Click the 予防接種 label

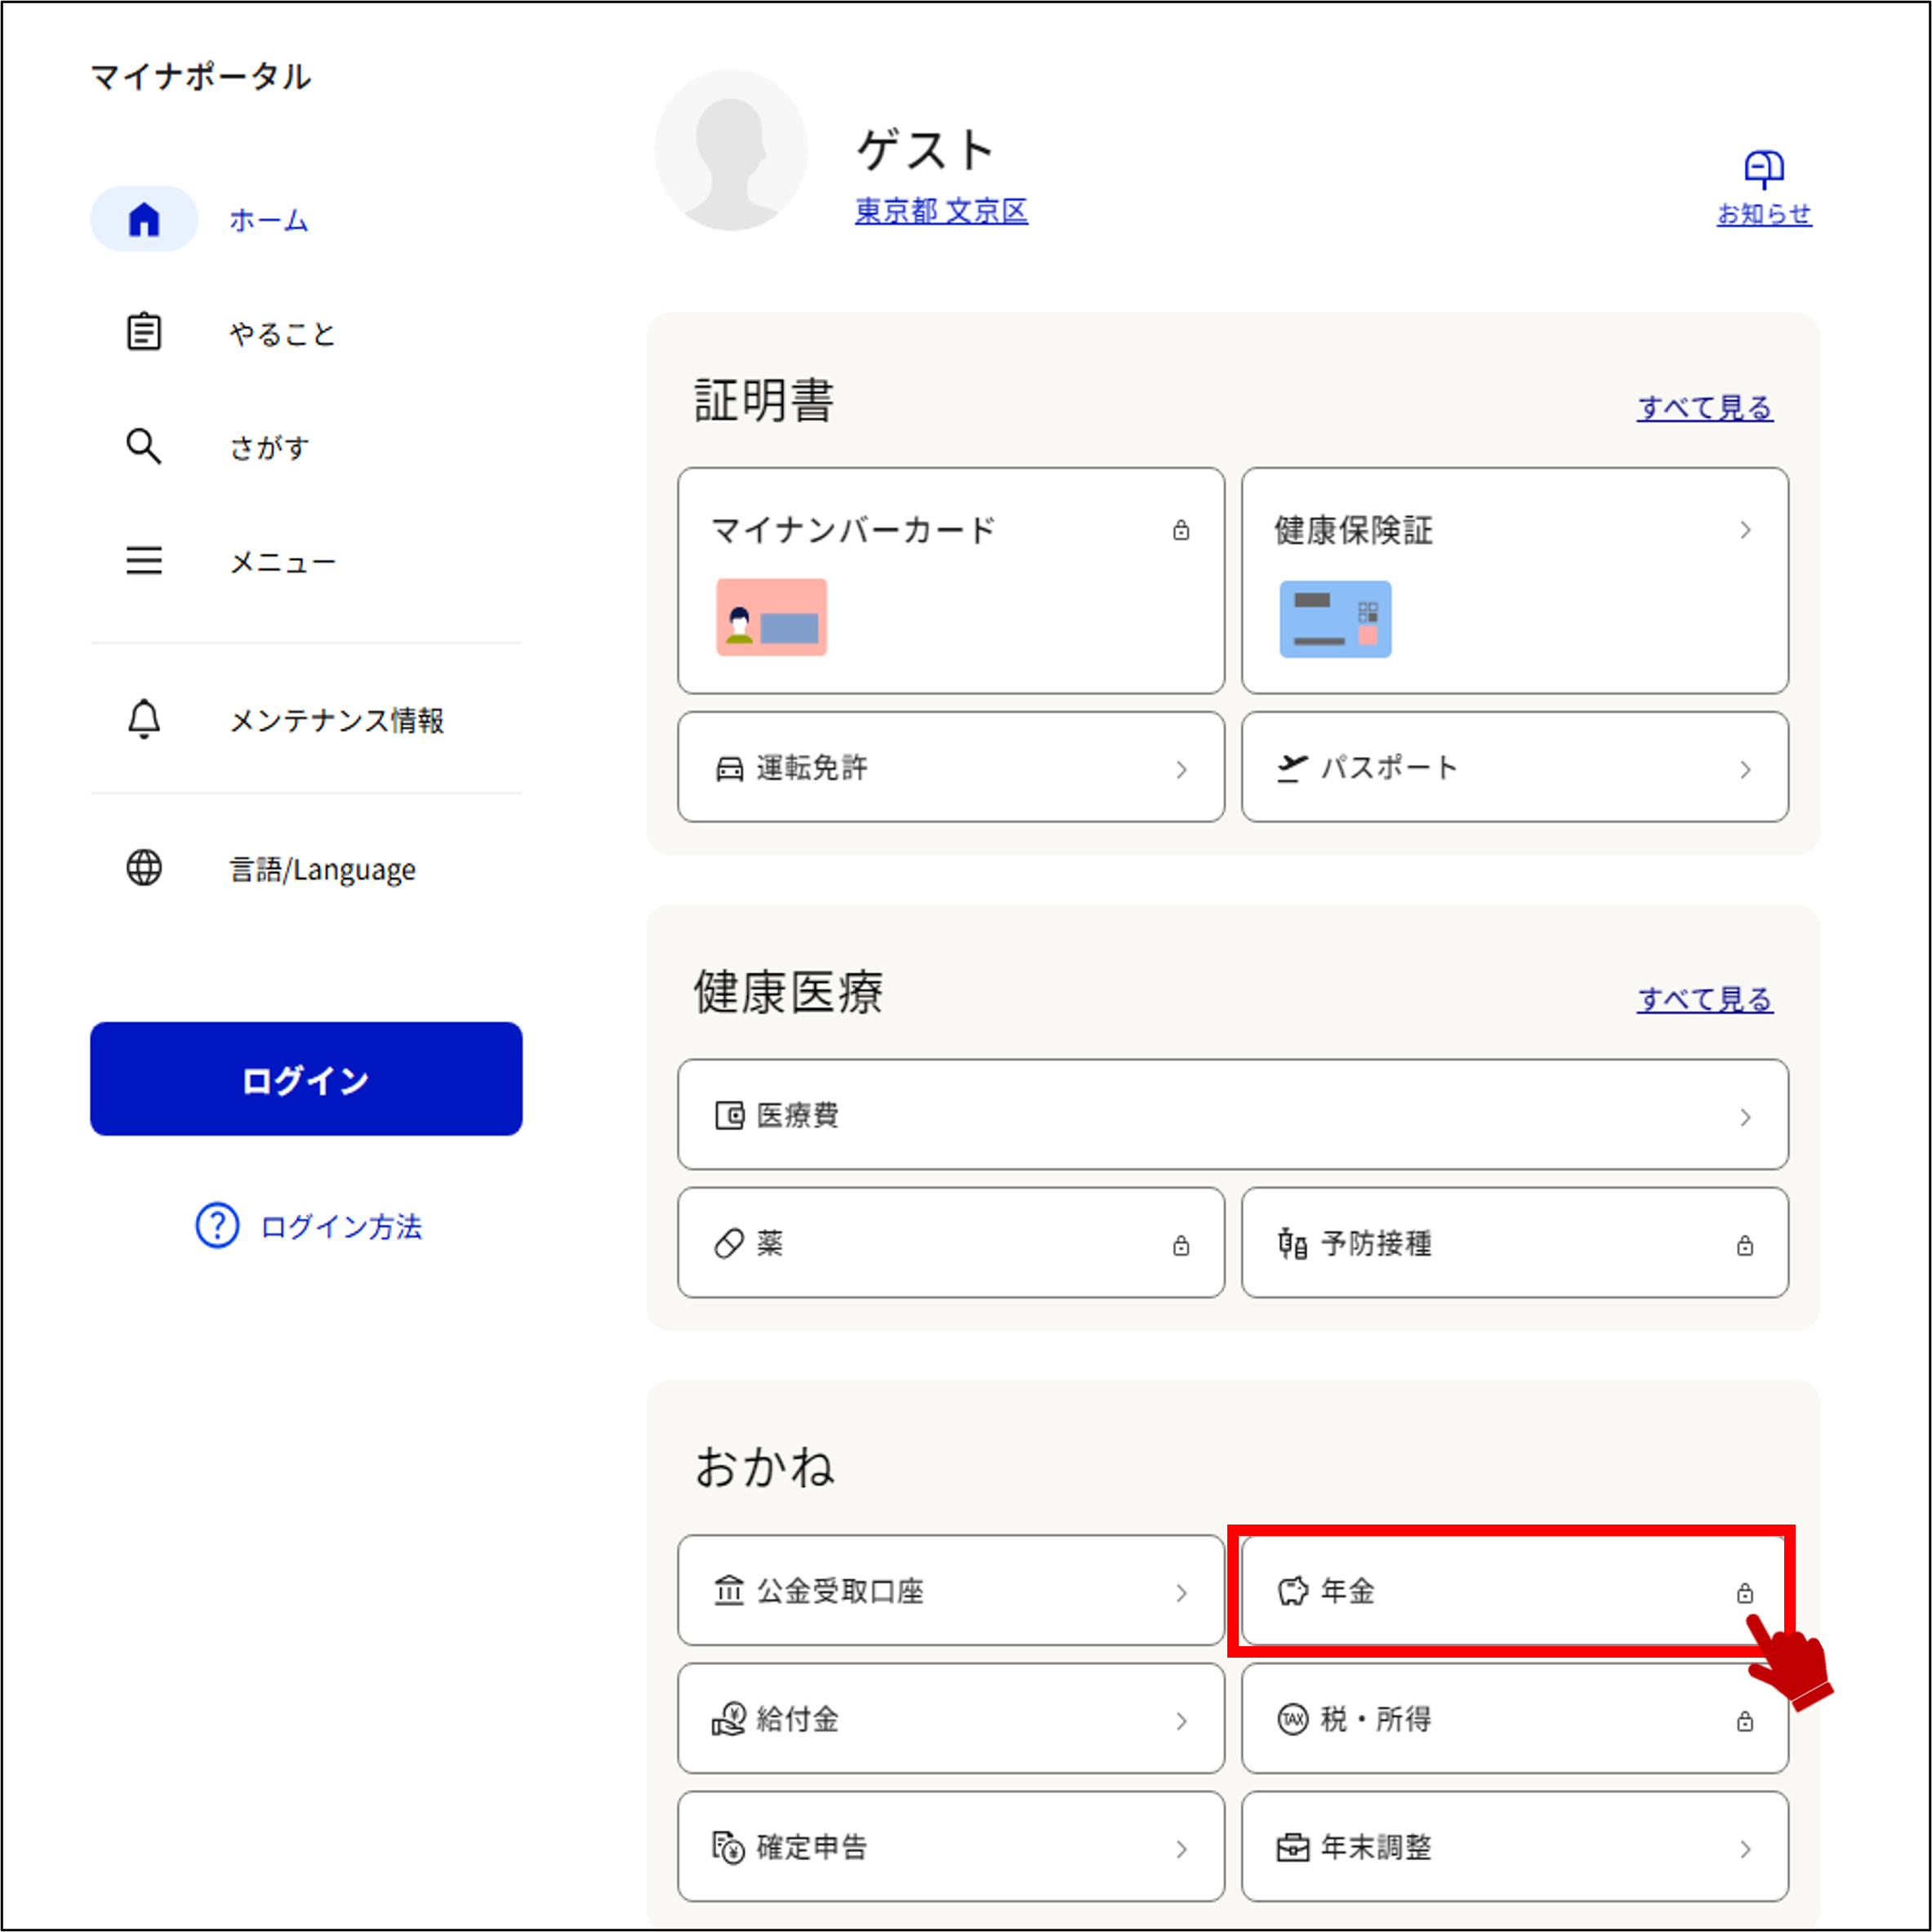(x=1376, y=1243)
